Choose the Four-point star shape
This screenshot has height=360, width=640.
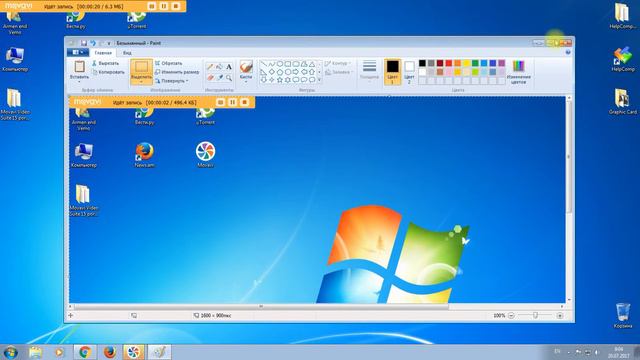point(272,80)
